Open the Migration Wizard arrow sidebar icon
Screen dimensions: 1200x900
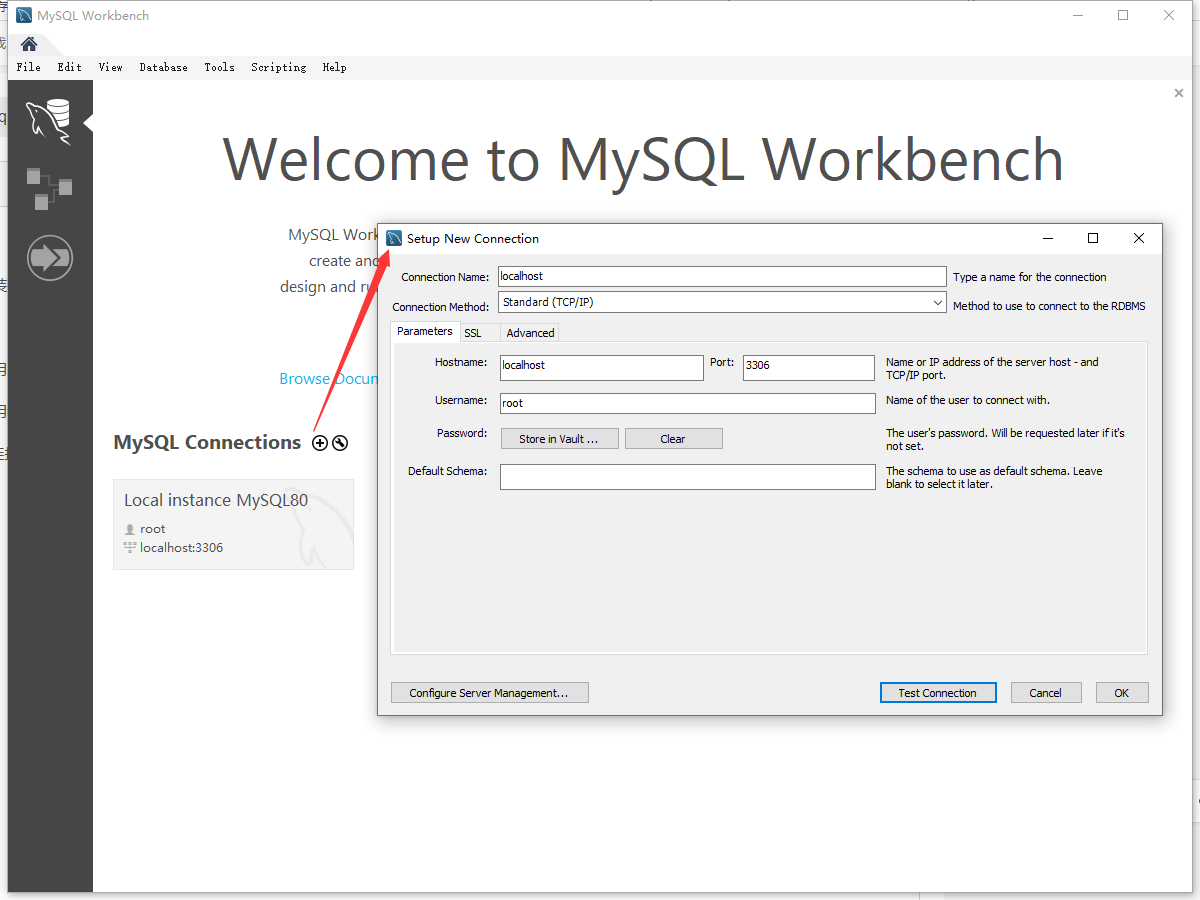(x=49, y=257)
